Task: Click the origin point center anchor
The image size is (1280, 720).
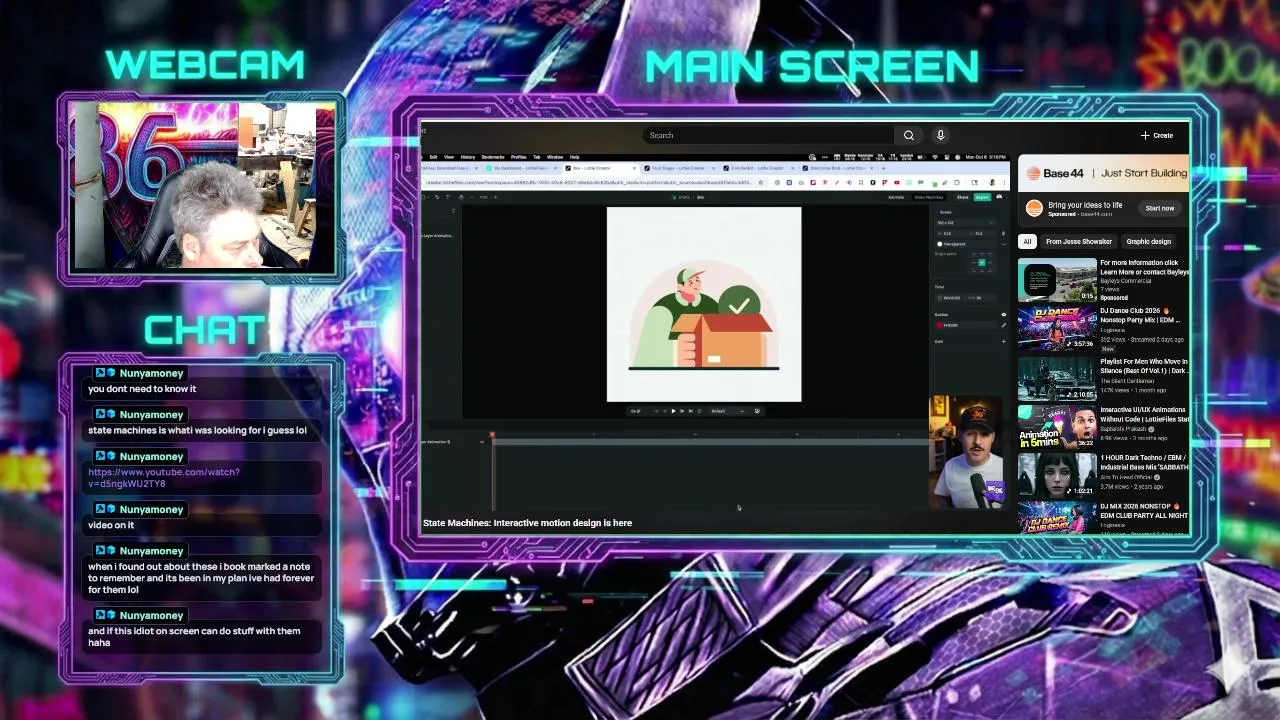Action: pyautogui.click(x=982, y=263)
